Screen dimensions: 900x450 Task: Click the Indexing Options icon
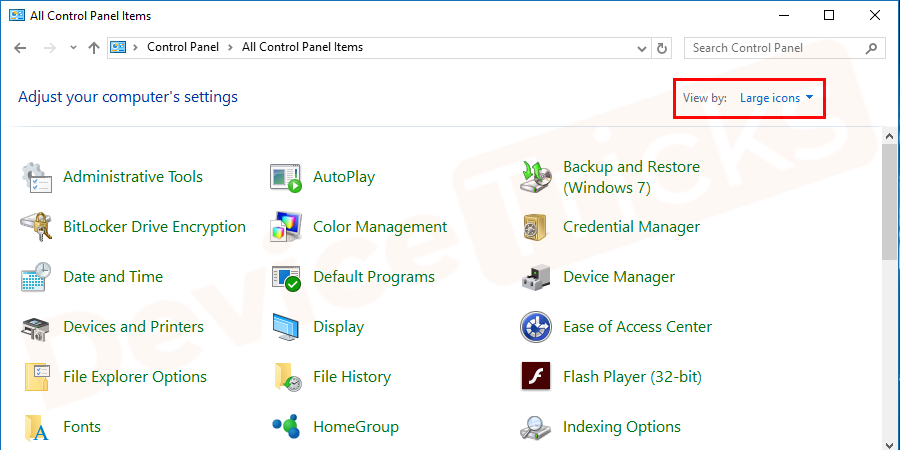point(537,427)
